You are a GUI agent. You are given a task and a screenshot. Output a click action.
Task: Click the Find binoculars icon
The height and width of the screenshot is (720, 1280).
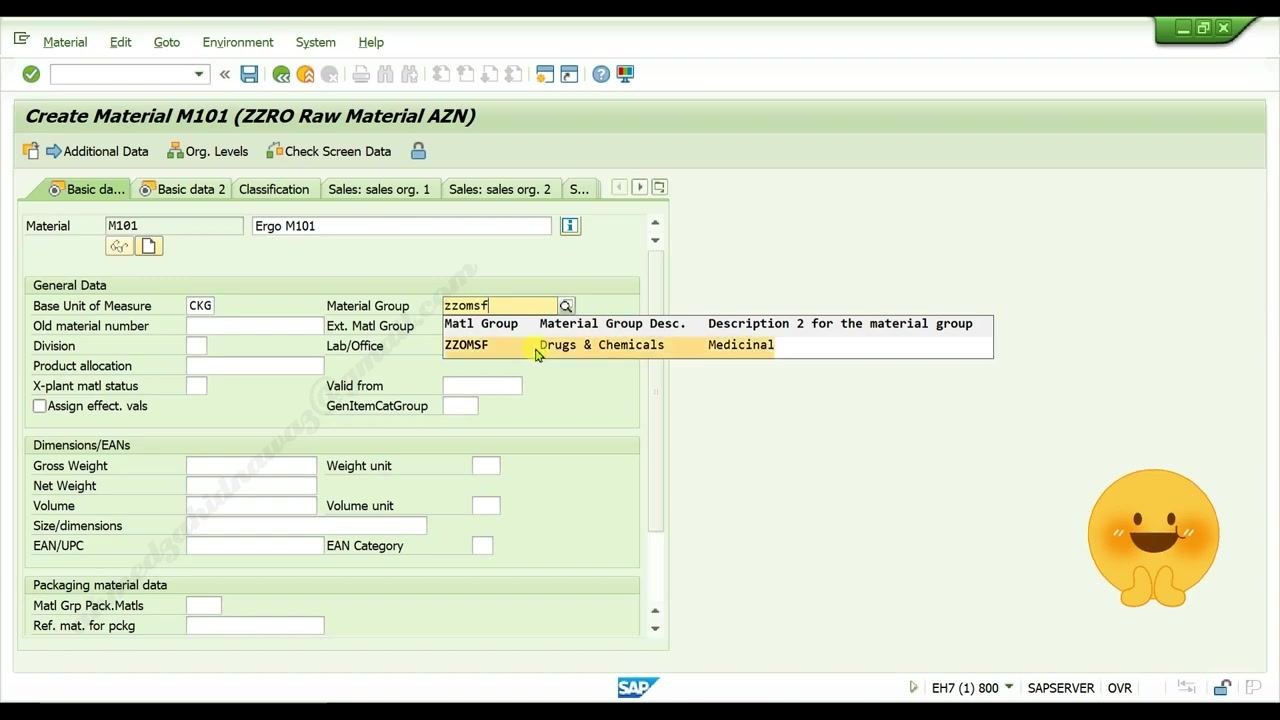pyautogui.click(x=385, y=74)
